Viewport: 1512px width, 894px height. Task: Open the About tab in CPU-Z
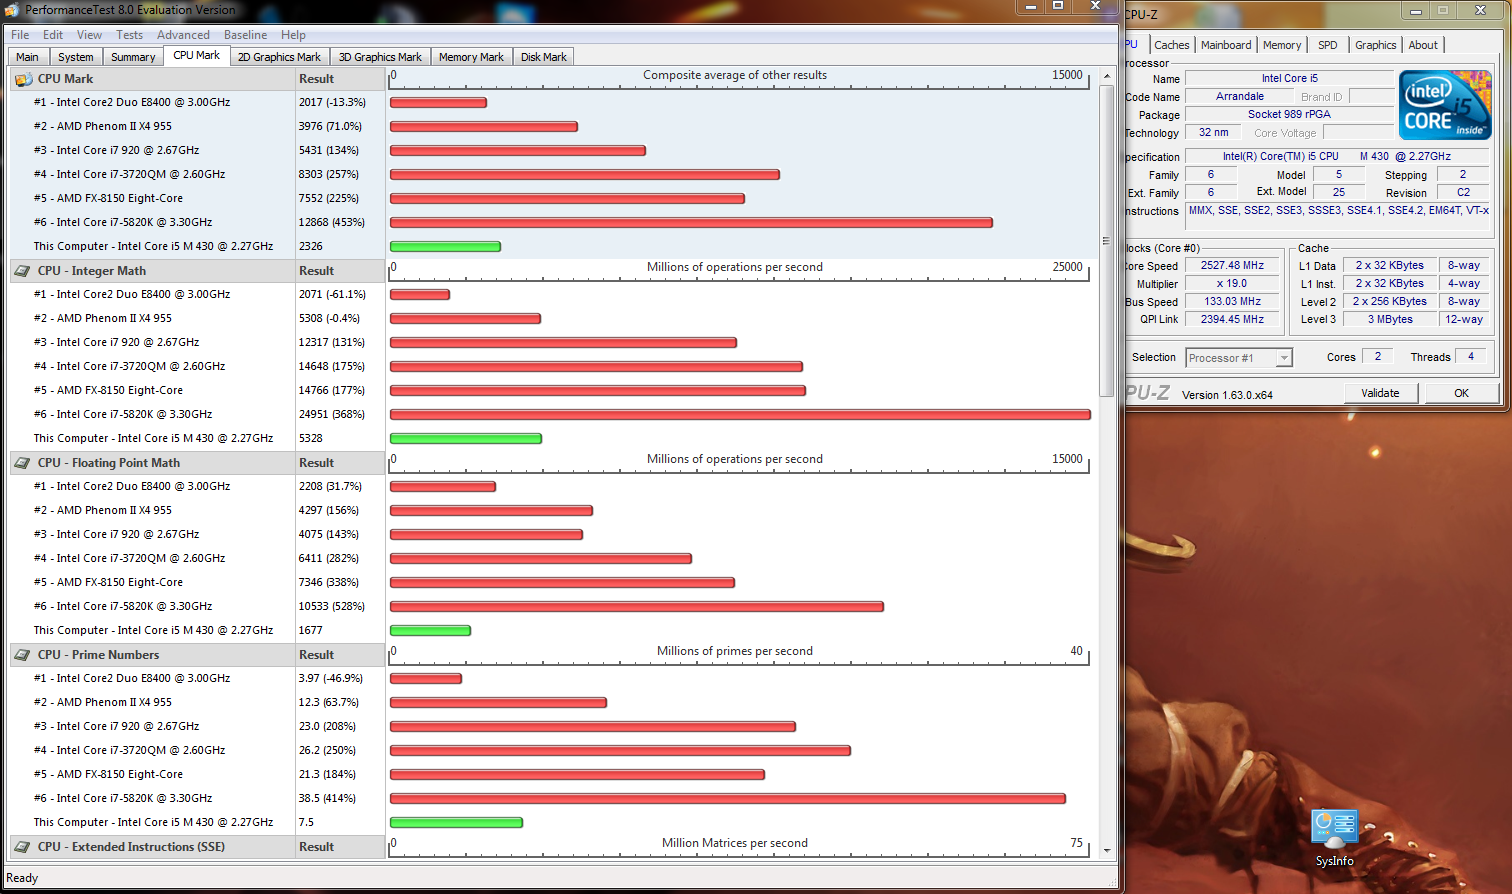1423,45
